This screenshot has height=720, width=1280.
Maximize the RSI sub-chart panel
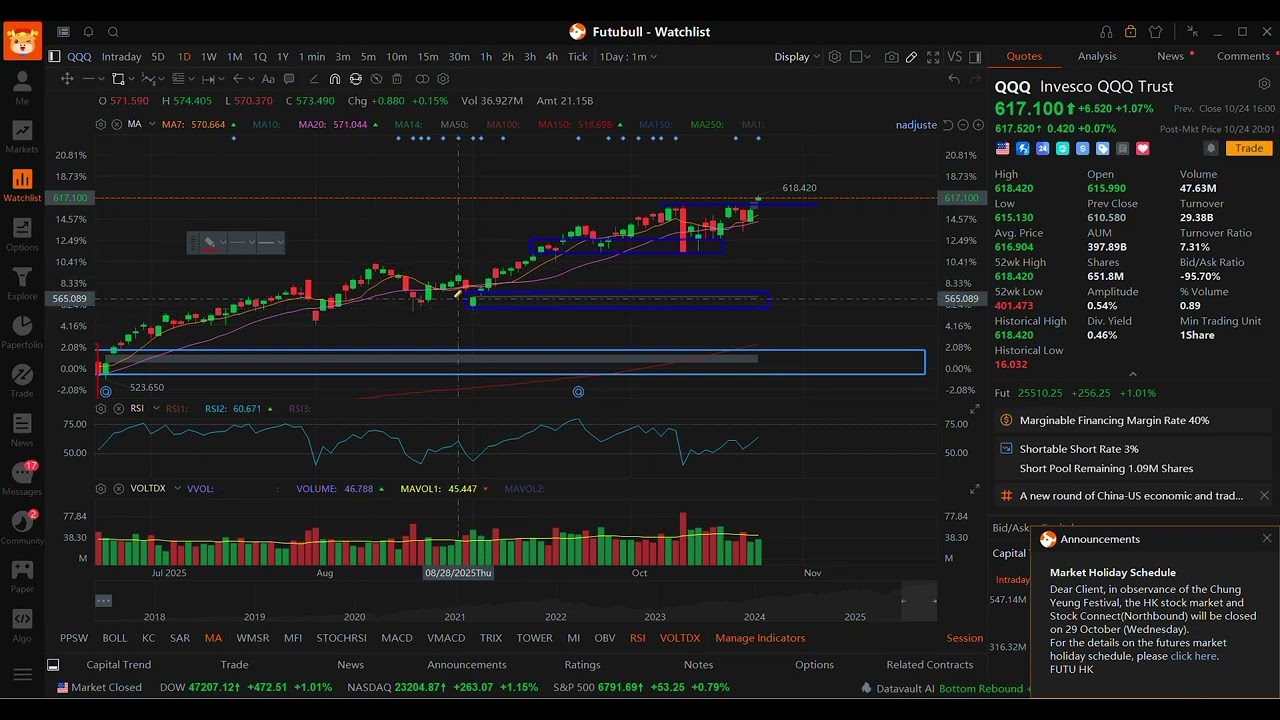(974, 409)
